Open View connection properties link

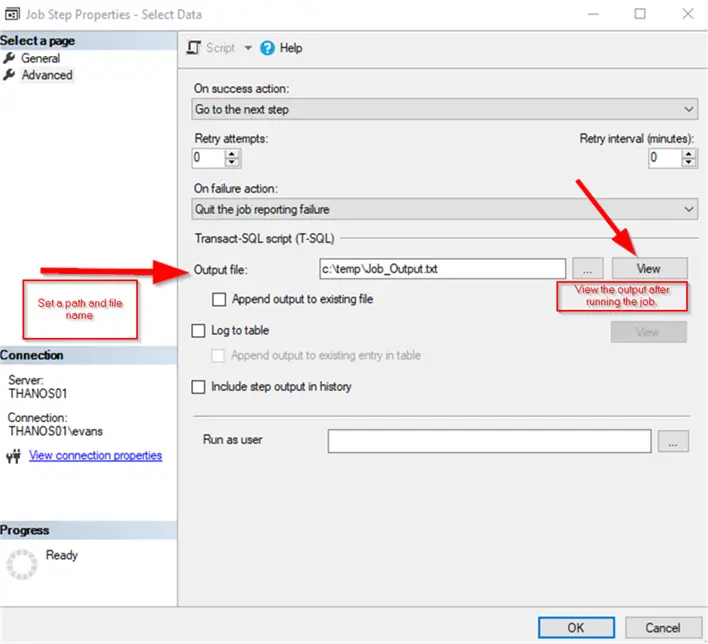coord(95,455)
